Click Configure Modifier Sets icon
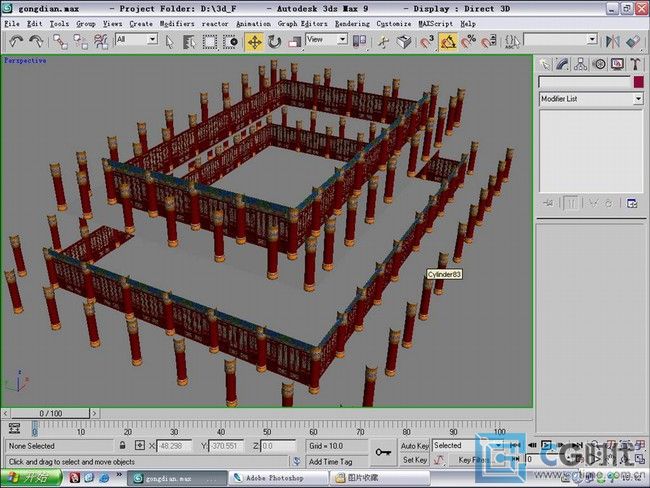 point(632,203)
